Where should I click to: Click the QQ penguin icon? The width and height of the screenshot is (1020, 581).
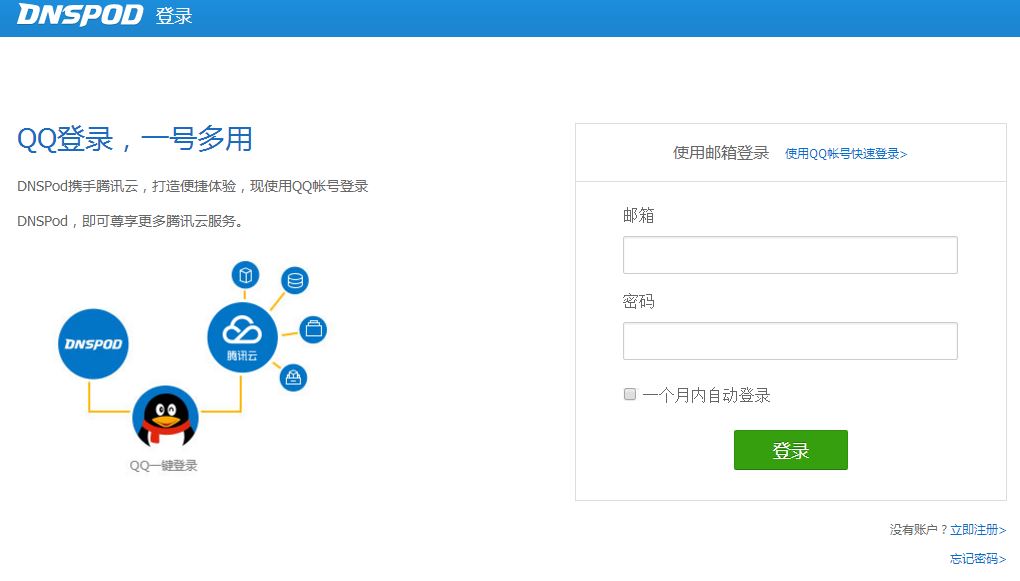click(x=165, y=416)
